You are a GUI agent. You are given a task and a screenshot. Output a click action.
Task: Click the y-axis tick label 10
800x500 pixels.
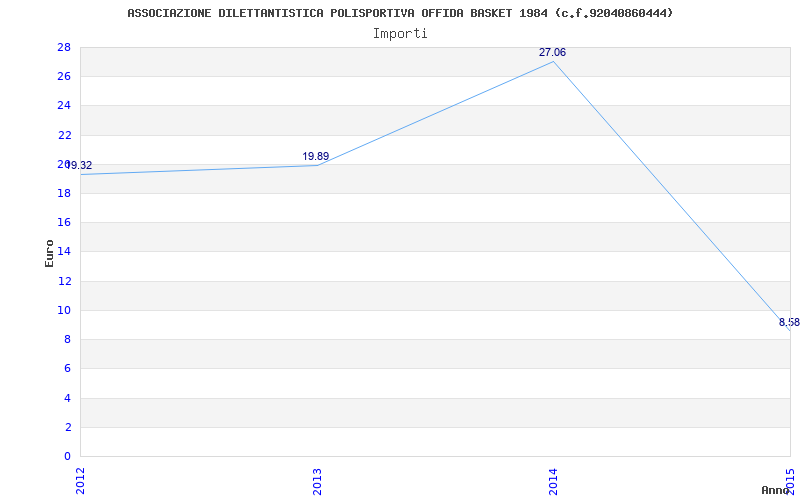[65, 310]
